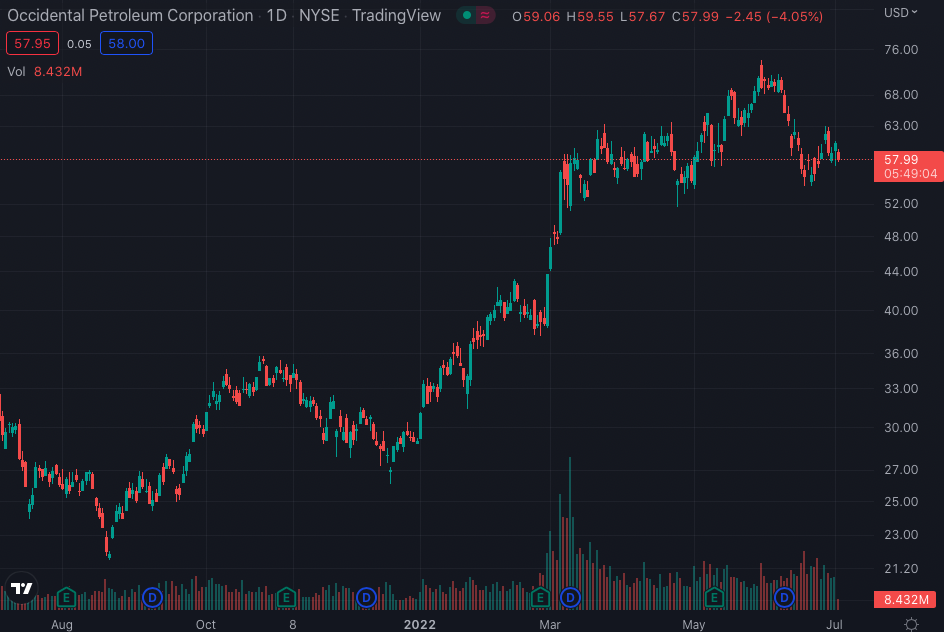Viewport: 944px width, 632px height.
Task: Click the TradingView text in the legend
Action: tap(397, 16)
